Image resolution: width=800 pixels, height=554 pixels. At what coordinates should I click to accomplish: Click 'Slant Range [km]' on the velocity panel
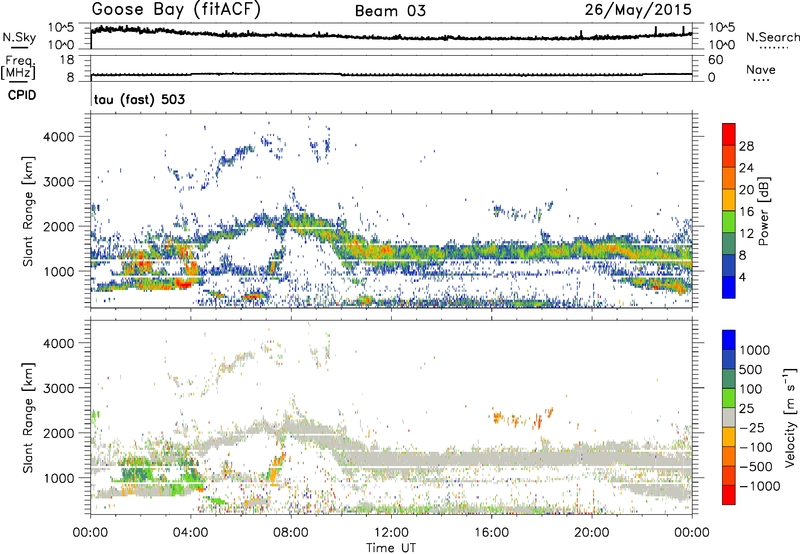28,417
